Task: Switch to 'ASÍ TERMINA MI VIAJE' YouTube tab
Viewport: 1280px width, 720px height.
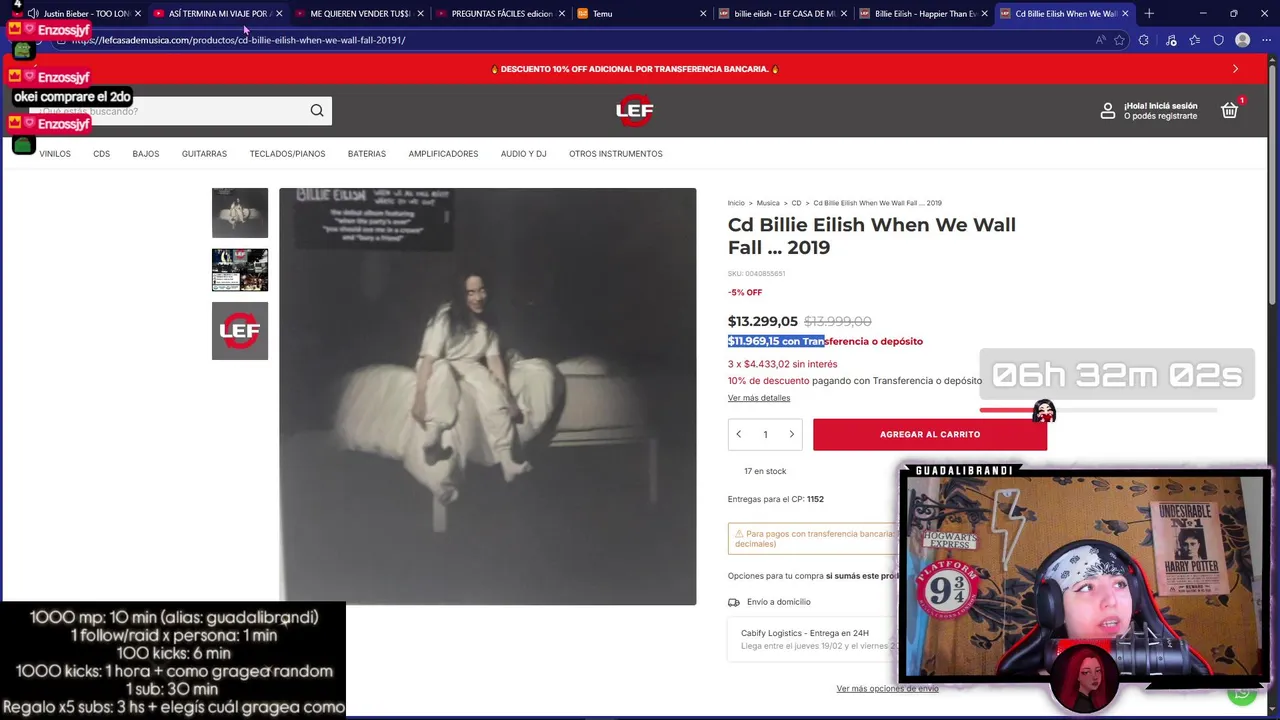Action: [218, 13]
